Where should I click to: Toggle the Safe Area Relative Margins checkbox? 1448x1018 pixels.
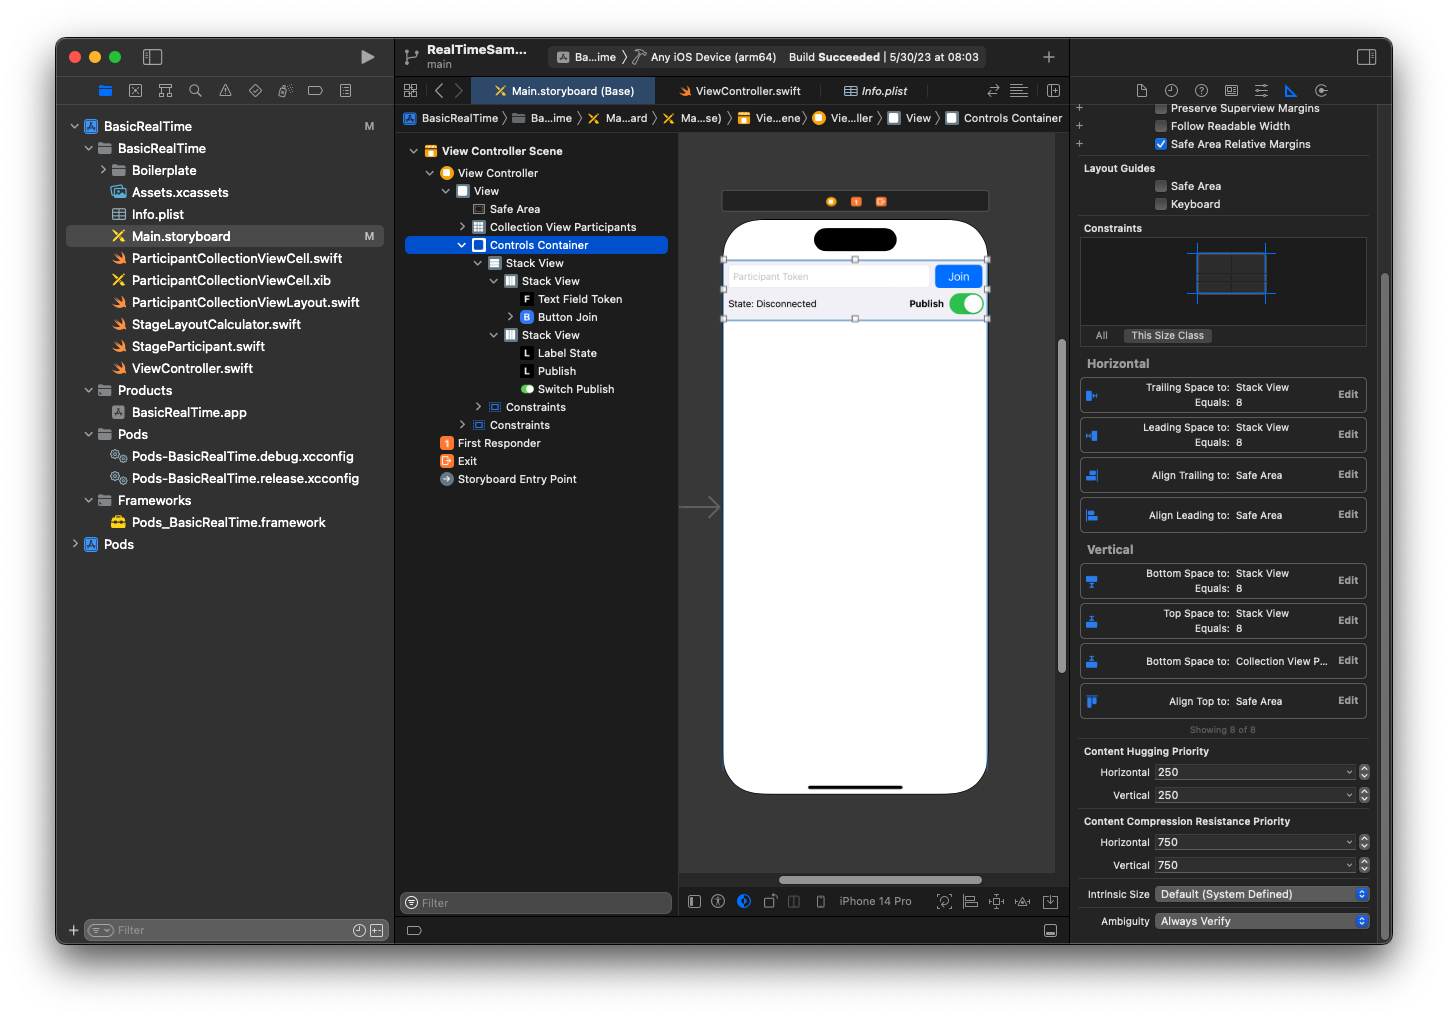(1161, 143)
